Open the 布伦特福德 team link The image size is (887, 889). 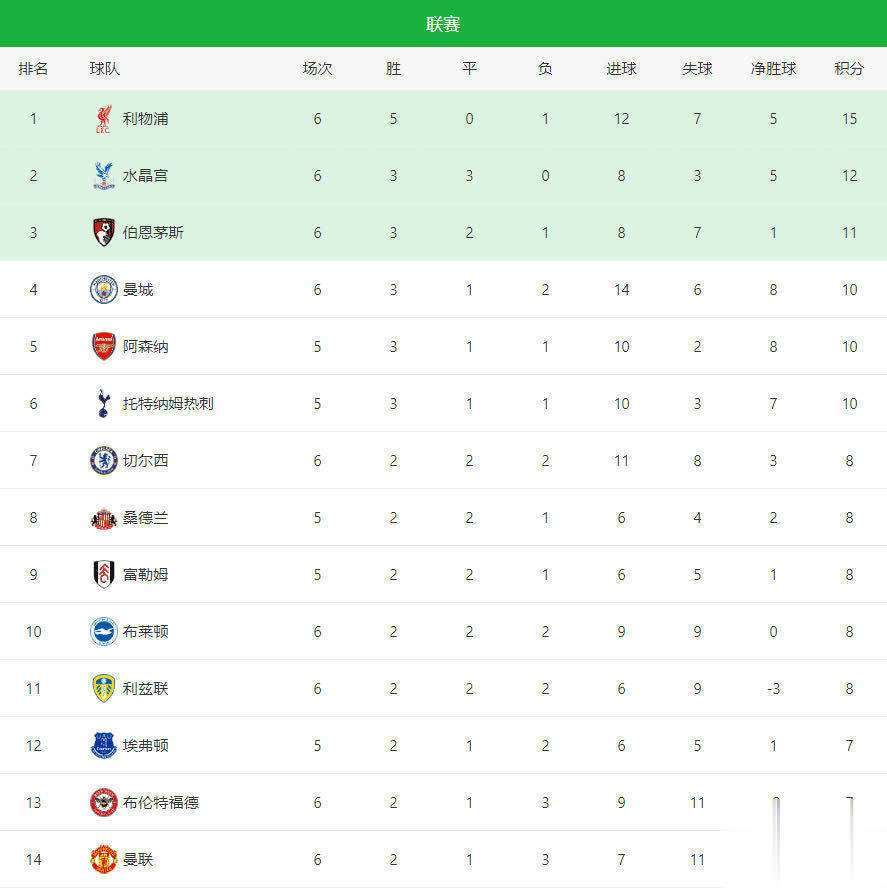[x=160, y=803]
